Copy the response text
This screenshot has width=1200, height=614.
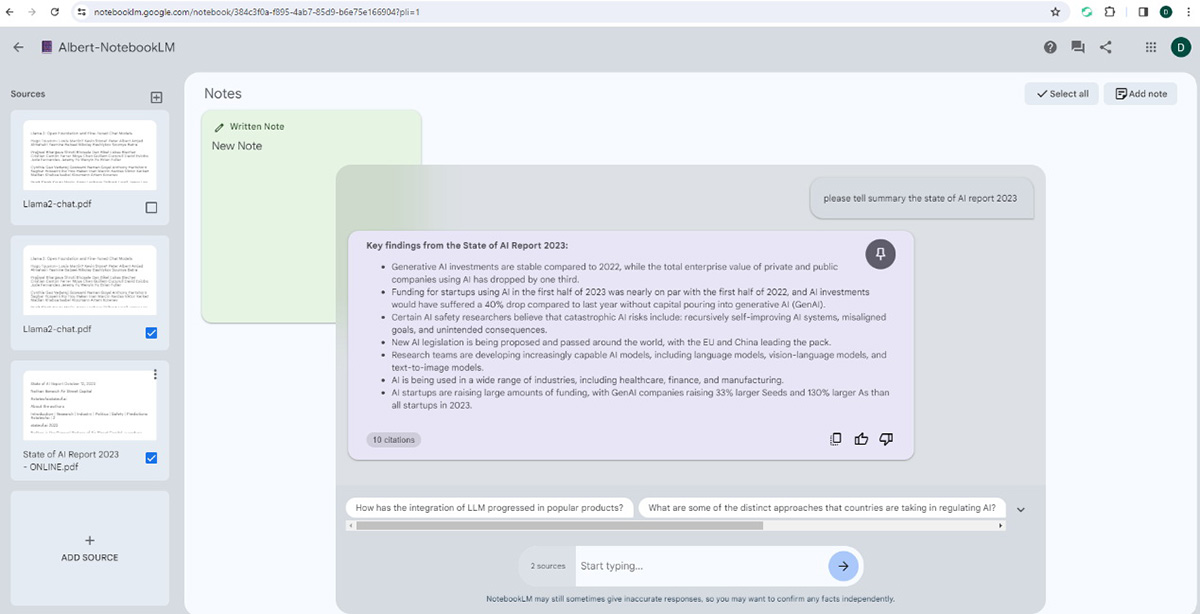[x=836, y=439]
